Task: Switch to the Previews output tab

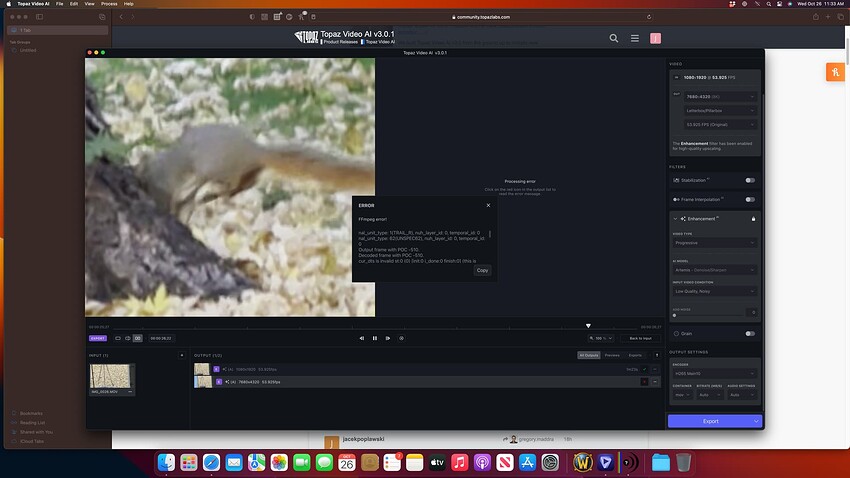Action: point(612,356)
